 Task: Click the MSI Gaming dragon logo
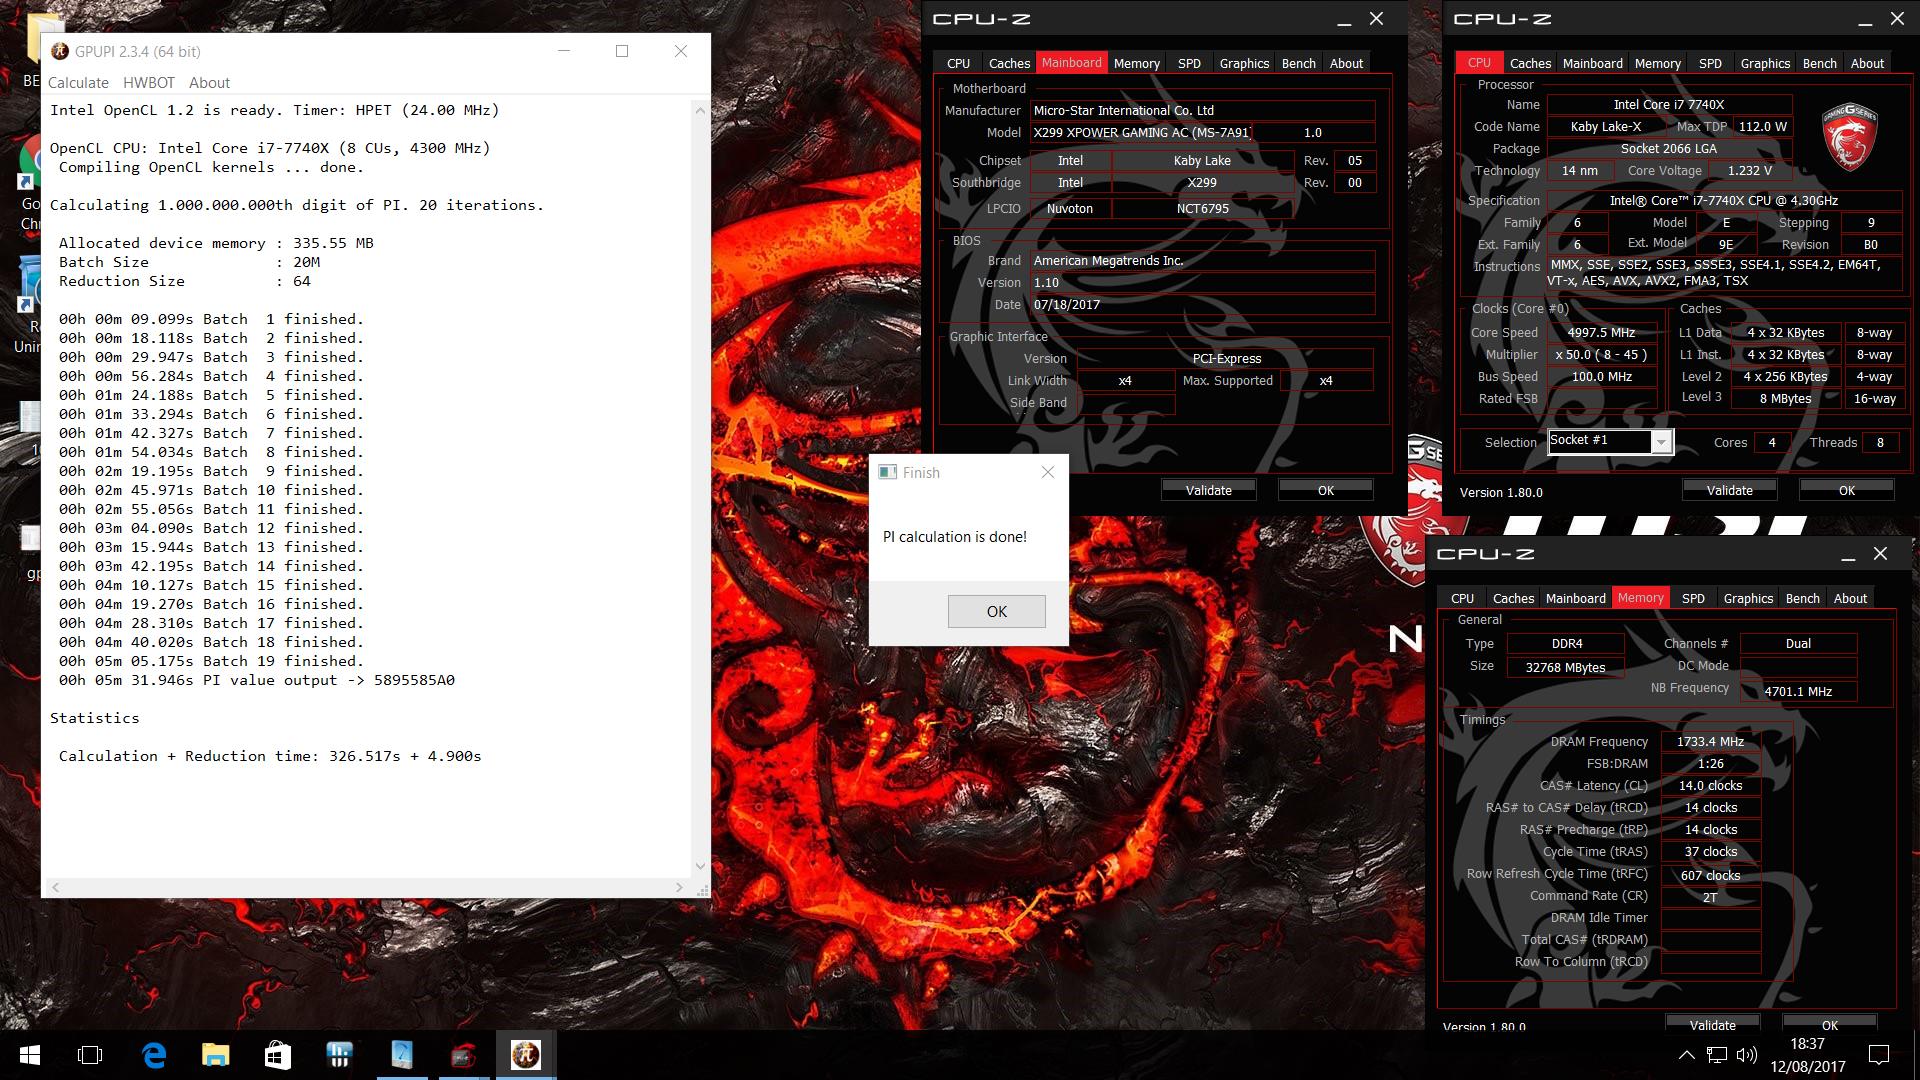point(1849,137)
